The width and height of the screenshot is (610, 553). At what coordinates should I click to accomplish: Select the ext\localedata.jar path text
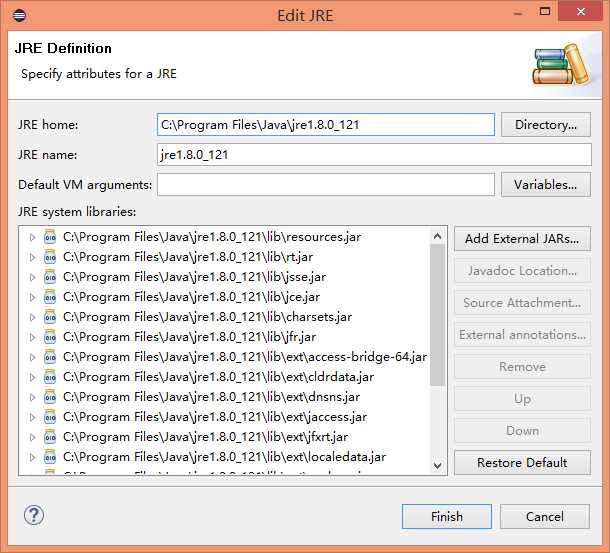pyautogui.click(x=224, y=457)
